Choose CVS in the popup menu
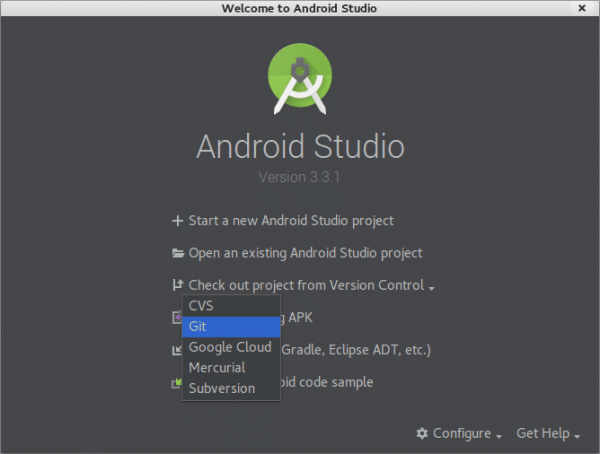Screen dimensions: 600x454 [231, 306]
